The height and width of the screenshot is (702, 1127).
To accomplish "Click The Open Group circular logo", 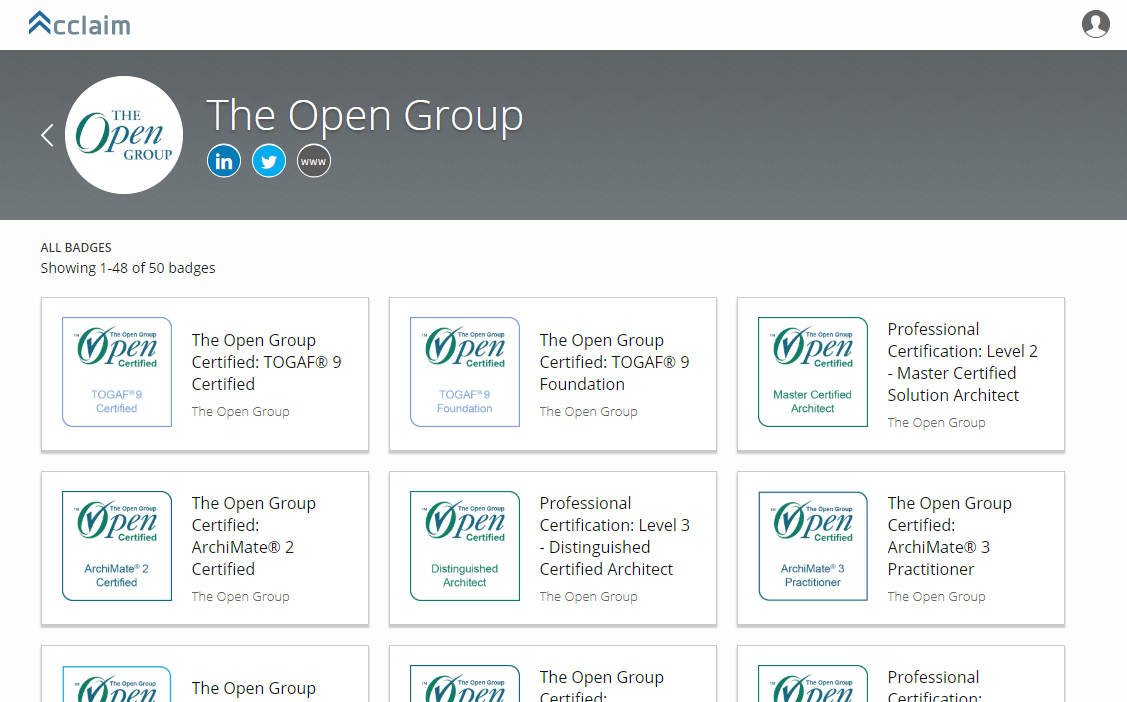I will (x=124, y=134).
